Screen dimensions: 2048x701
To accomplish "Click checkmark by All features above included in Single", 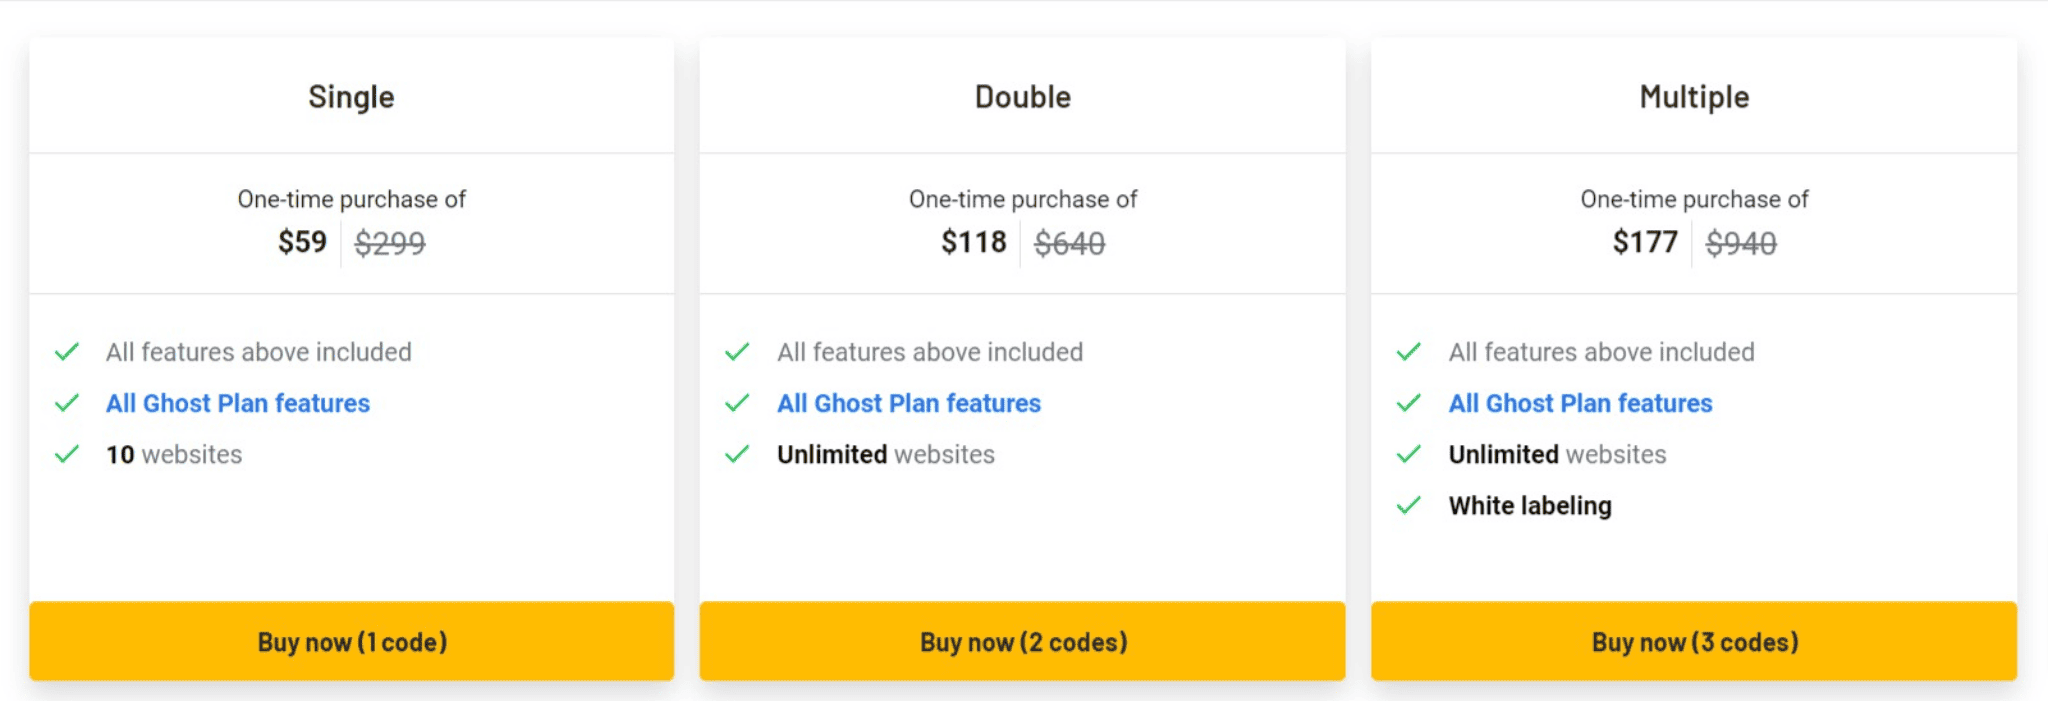I will 67,352.
